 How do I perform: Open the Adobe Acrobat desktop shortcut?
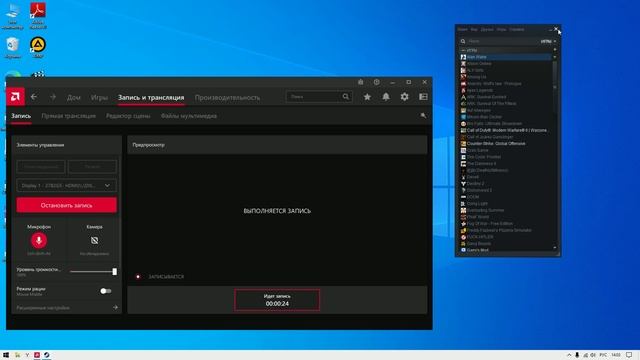pos(38,16)
